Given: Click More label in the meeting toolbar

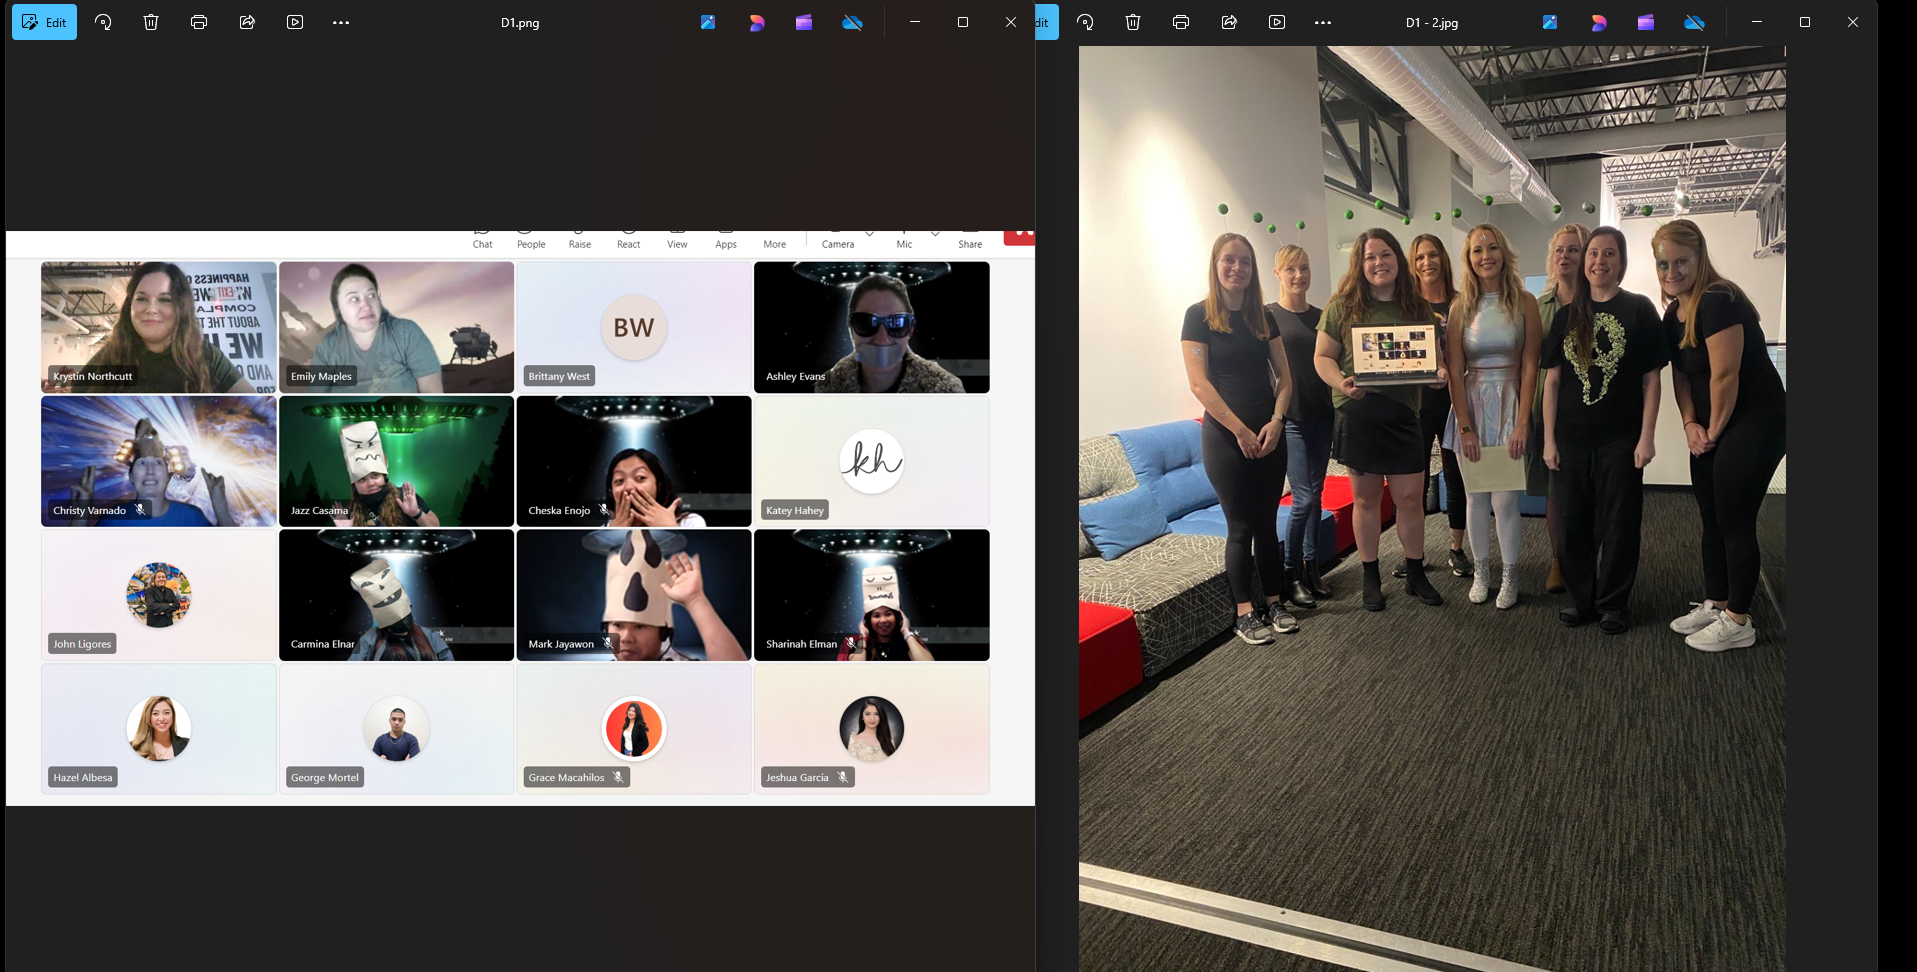Looking at the screenshot, I should tap(775, 244).
